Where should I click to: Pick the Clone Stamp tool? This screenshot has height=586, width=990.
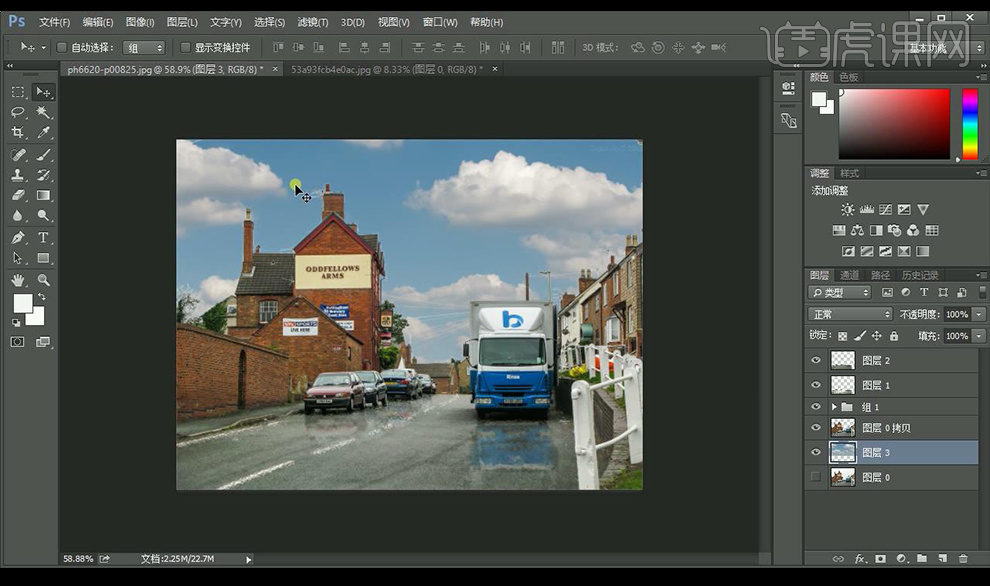(18, 175)
